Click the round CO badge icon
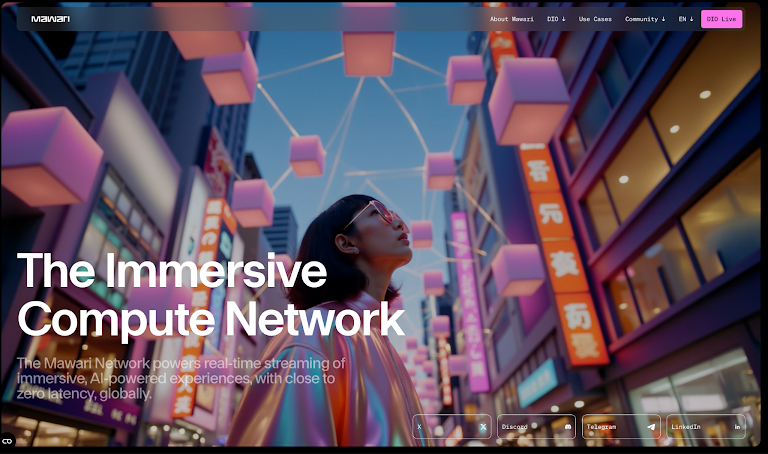Viewport: 768px width, 454px height. click(x=7, y=441)
